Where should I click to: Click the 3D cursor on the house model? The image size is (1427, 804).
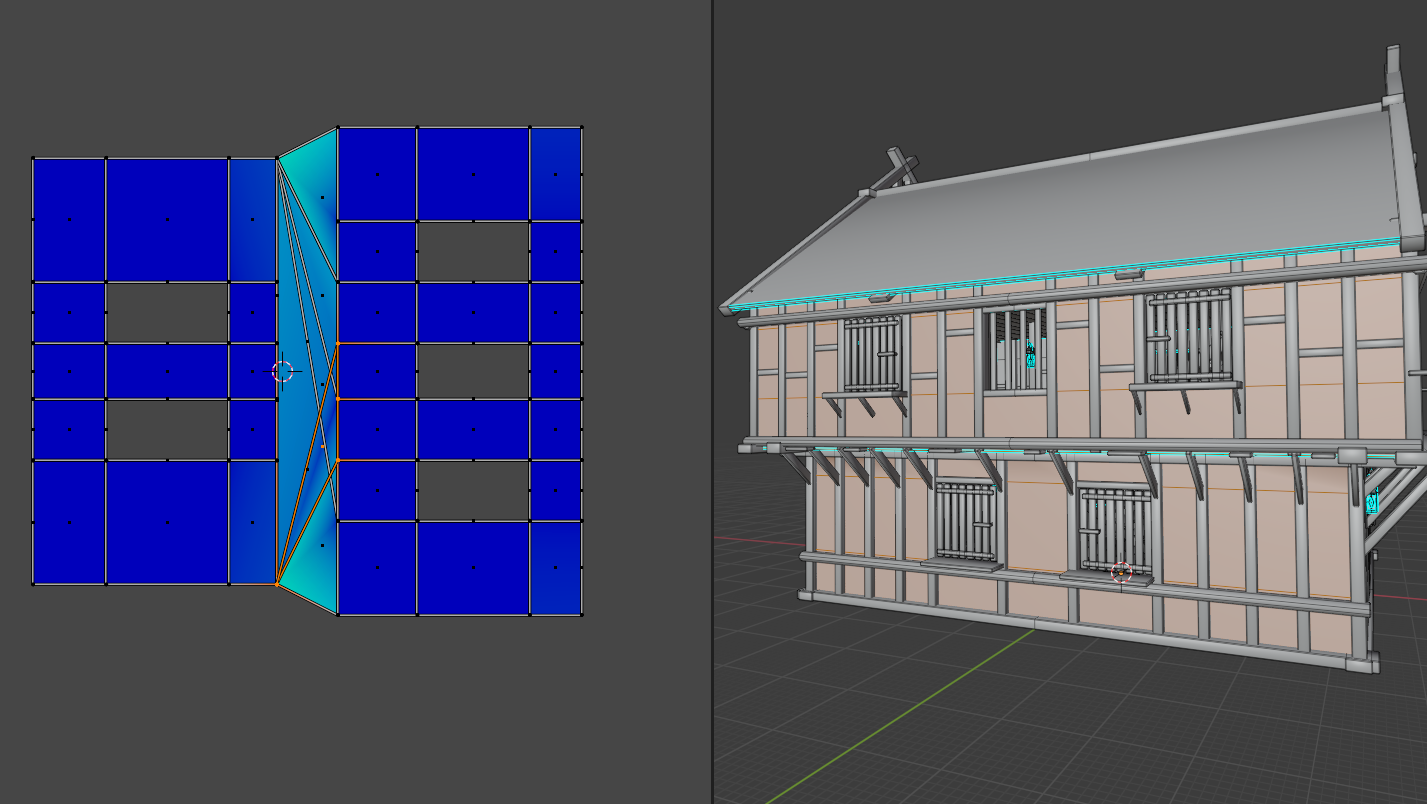1121,571
